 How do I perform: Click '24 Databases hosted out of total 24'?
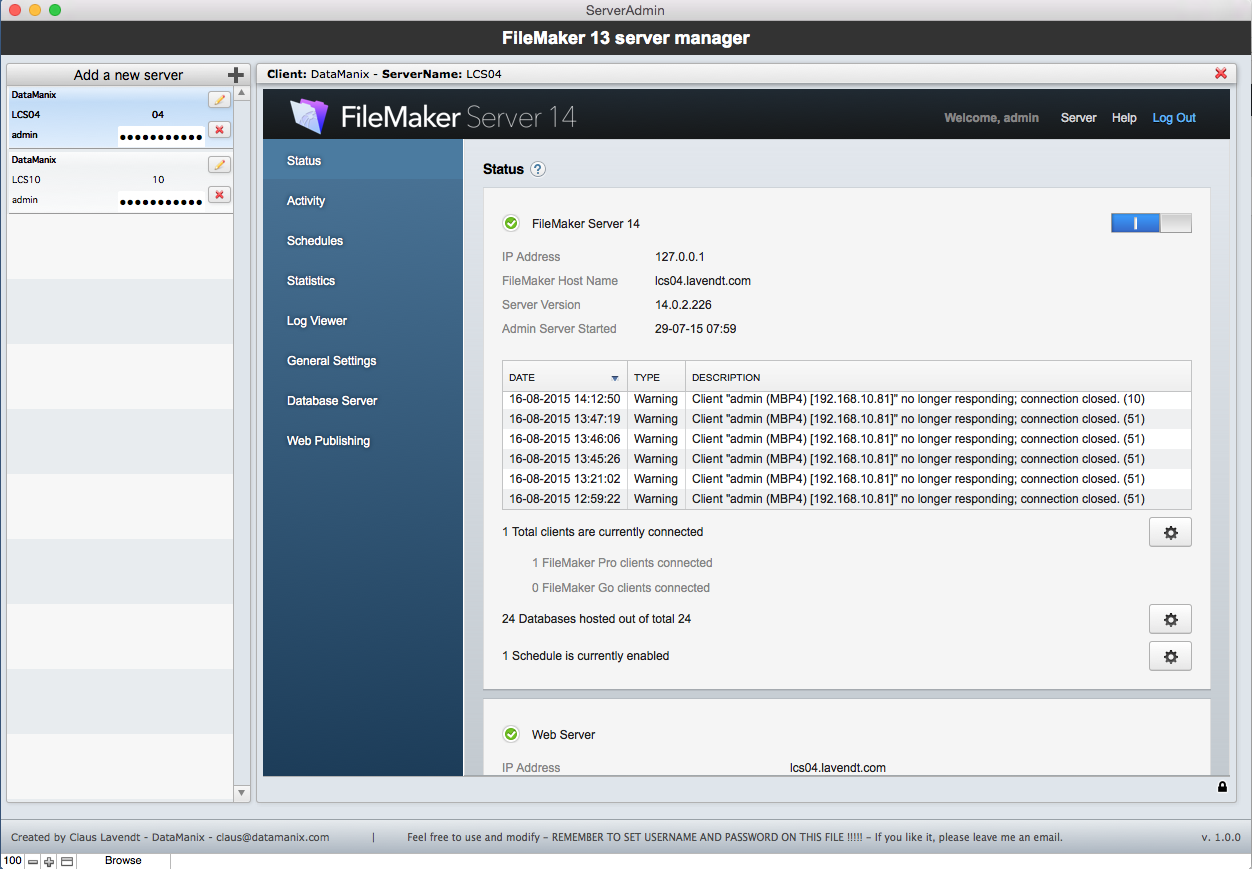(x=596, y=619)
